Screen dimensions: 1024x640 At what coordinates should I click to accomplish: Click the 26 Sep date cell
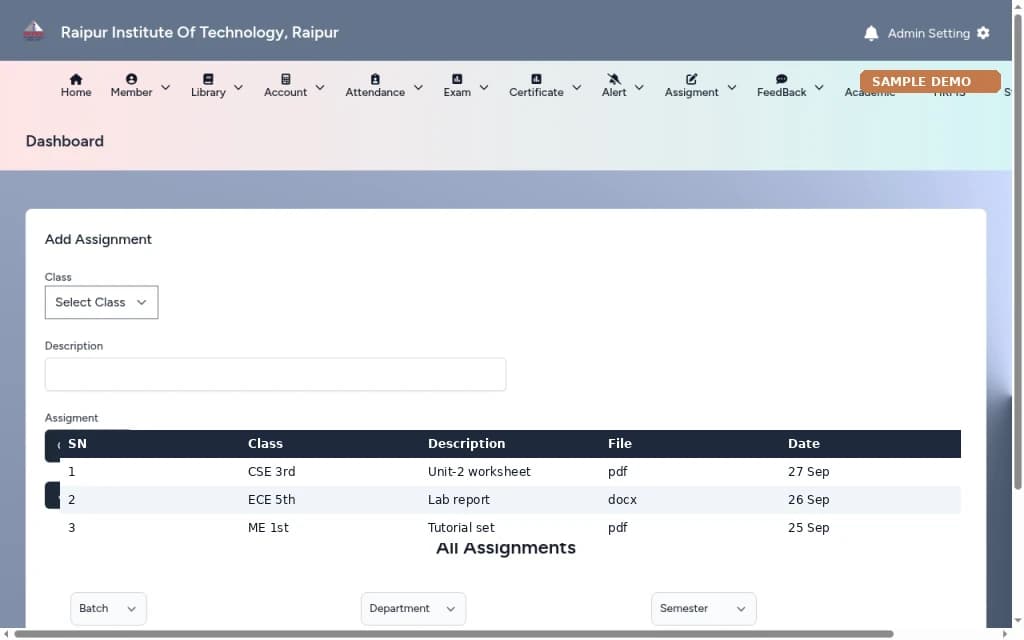[808, 500]
